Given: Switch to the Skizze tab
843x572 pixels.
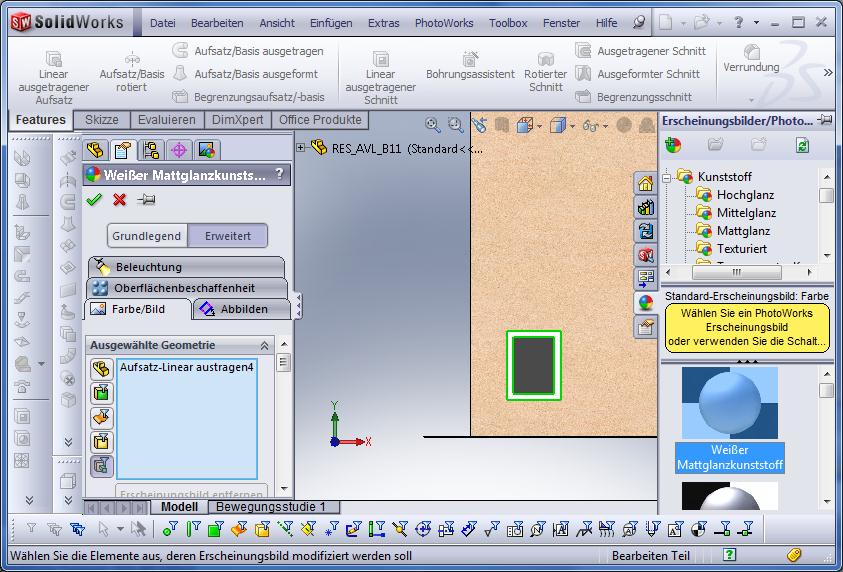Looking at the screenshot, I should tap(102, 120).
